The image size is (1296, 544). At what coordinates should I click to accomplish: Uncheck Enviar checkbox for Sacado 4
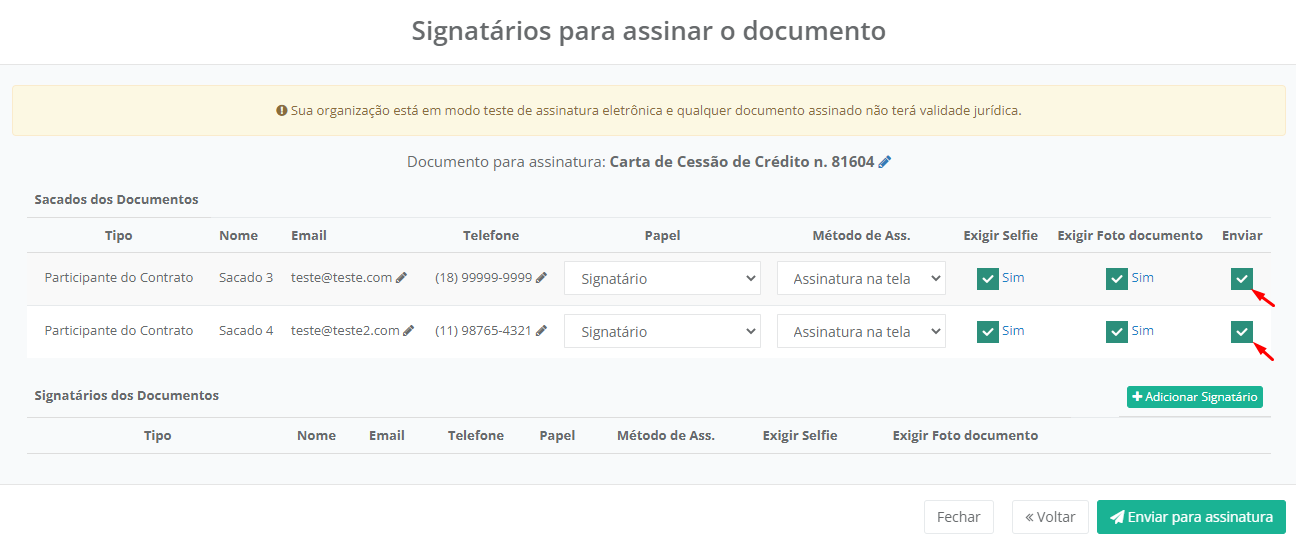coord(1242,332)
